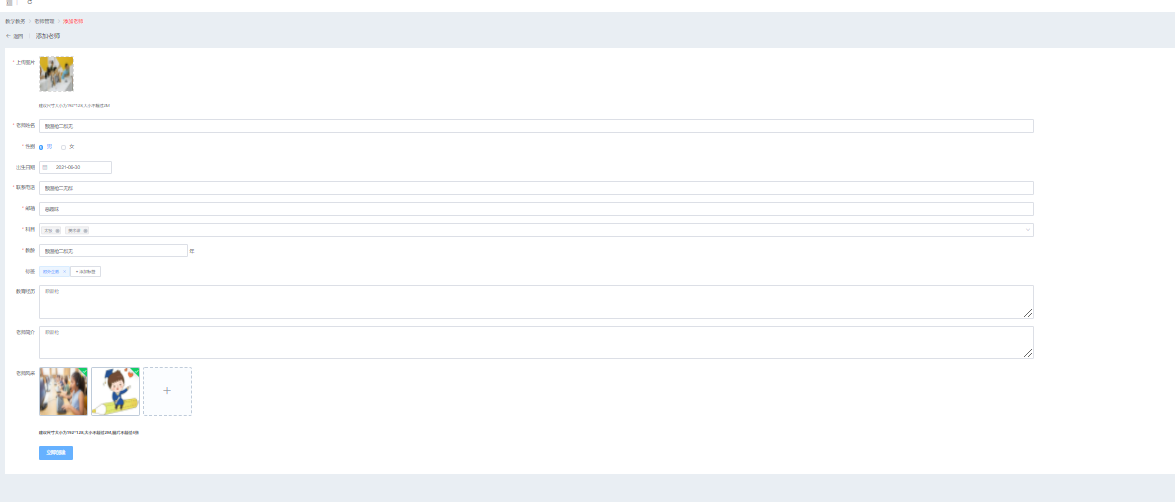Viewport: 1175px width, 502px height.
Task: Click the plus tile to upload another photo
Action: tap(167, 391)
